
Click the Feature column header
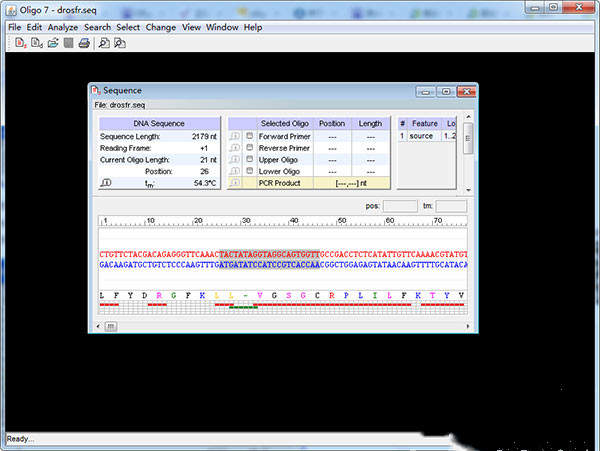pos(422,123)
